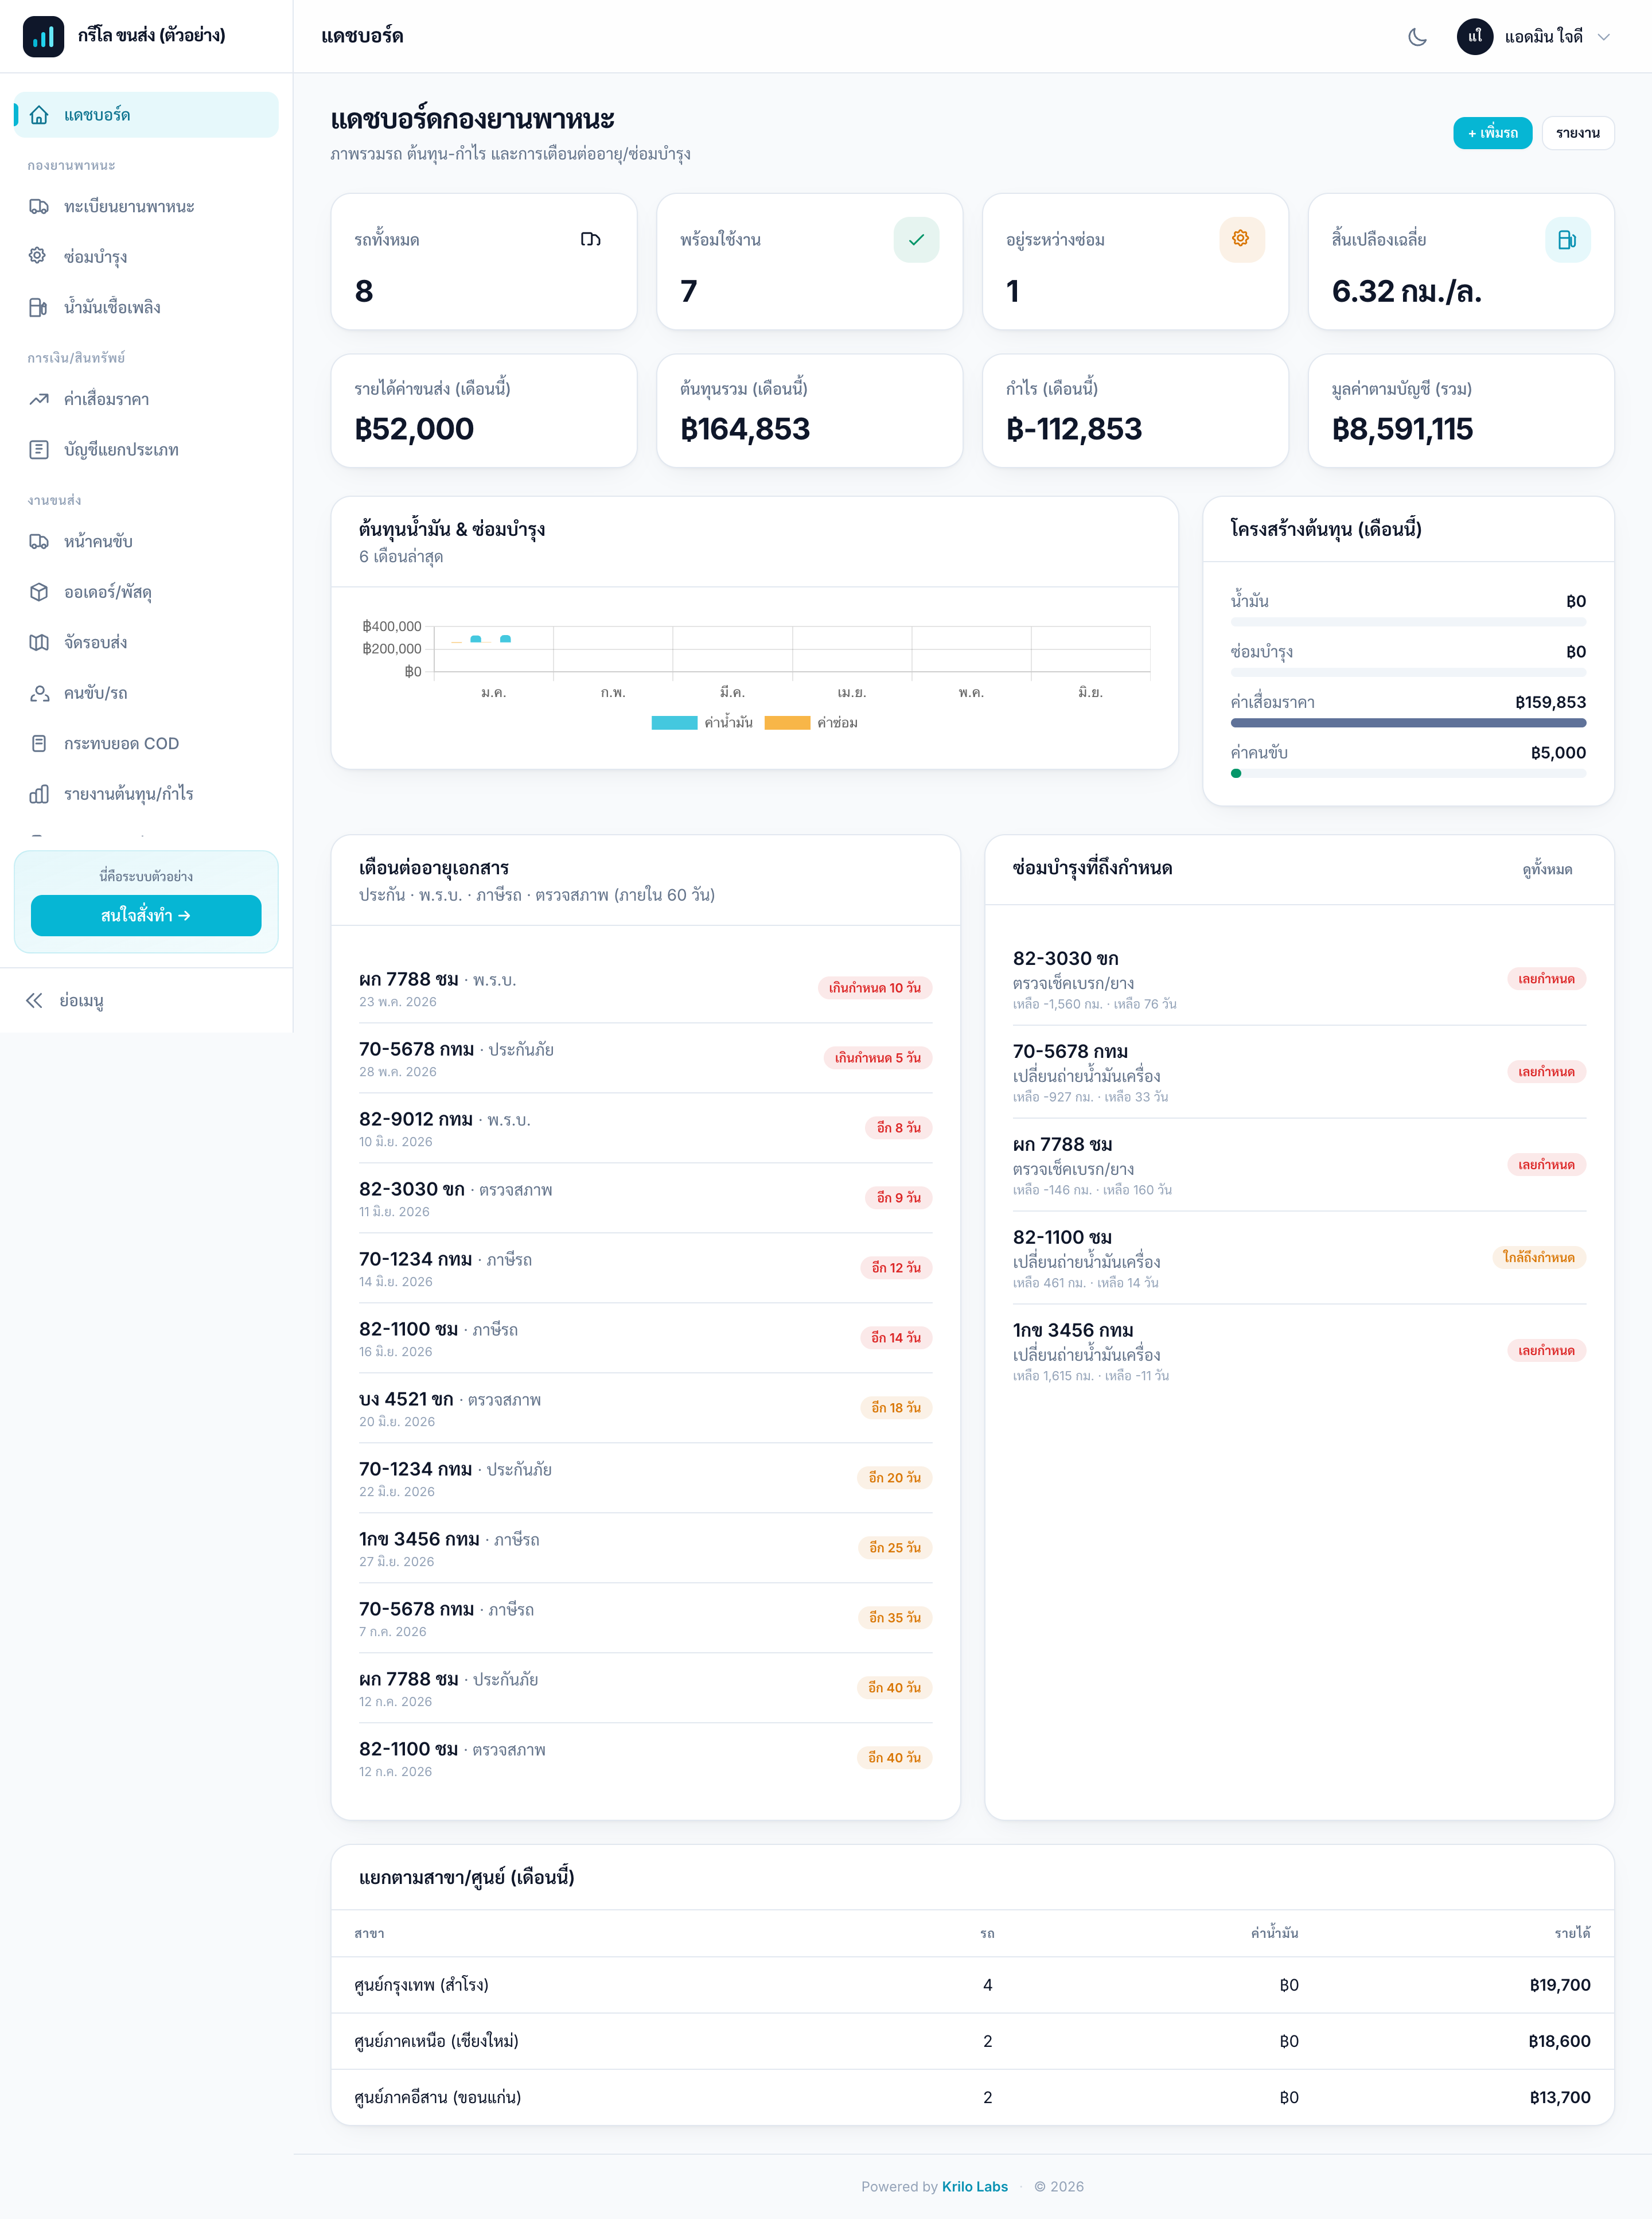The image size is (1652, 2219).
Task: Open the แอดมิน ใจดี user menu chevron
Action: 1603,37
